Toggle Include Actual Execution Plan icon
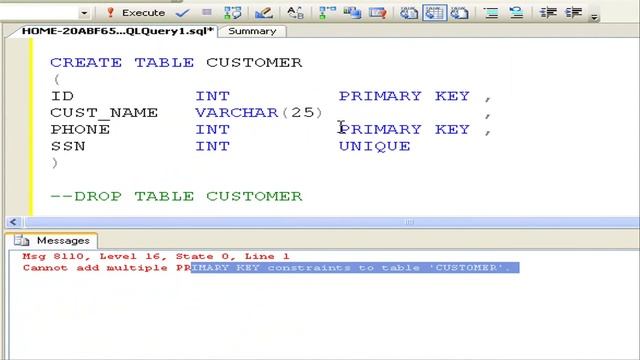 tap(327, 13)
